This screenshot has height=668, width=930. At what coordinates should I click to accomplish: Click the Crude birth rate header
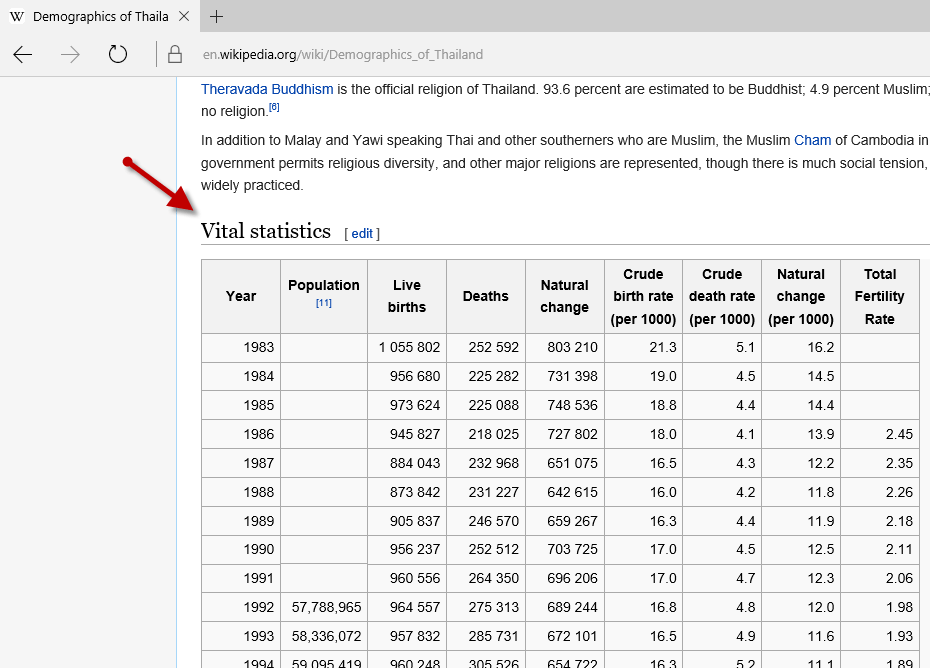click(644, 297)
